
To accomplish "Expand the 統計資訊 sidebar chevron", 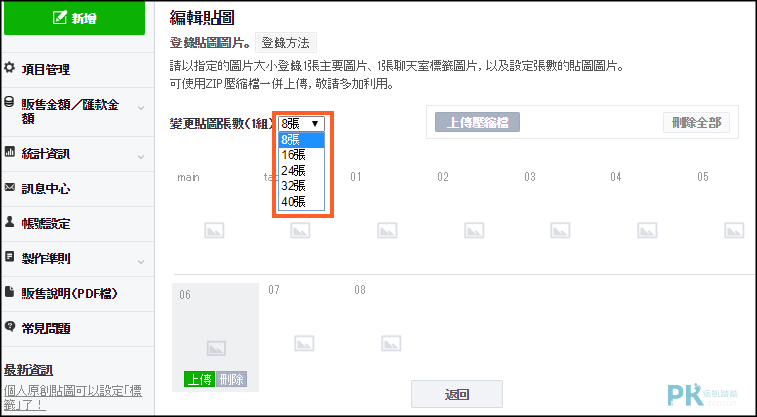I will [x=141, y=157].
